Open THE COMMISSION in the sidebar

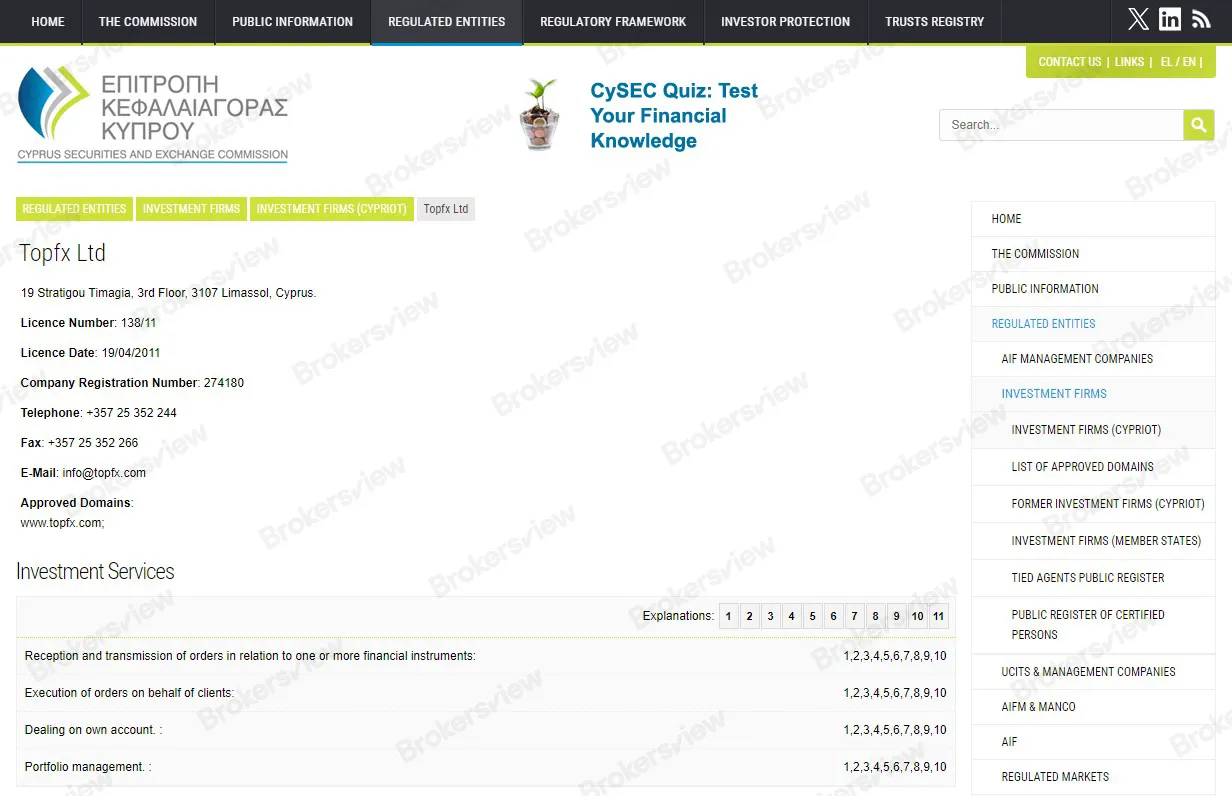coord(1093,254)
